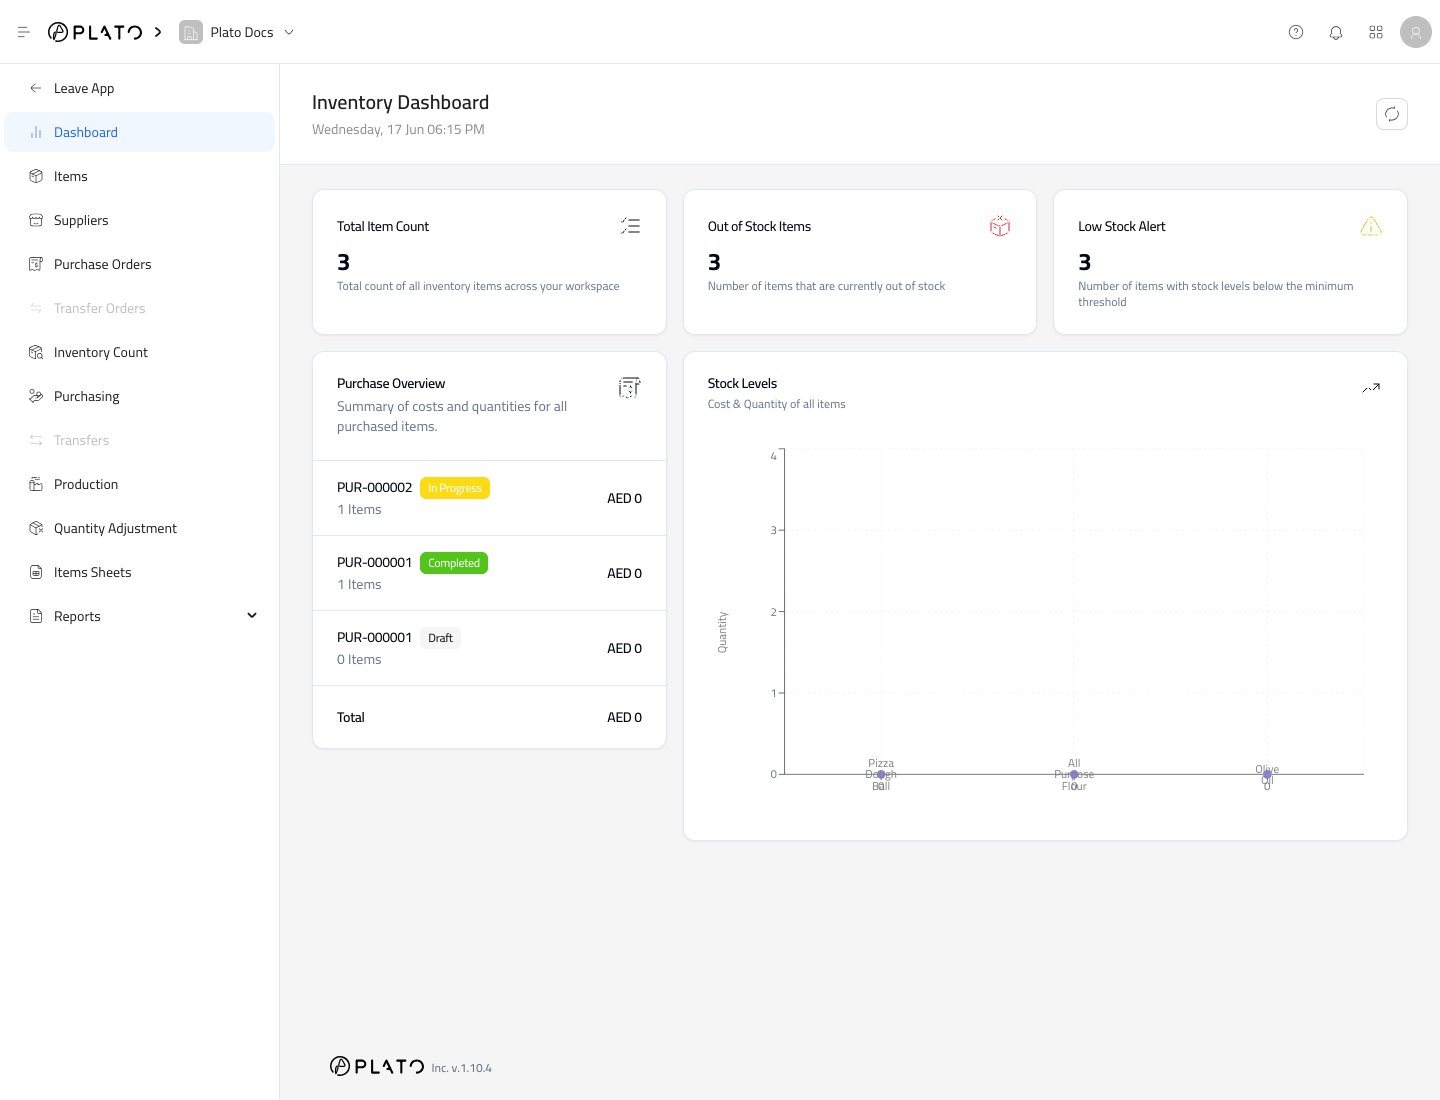This screenshot has width=1440, height=1100.
Task: Refresh the Inventory Dashboard
Action: (1392, 114)
